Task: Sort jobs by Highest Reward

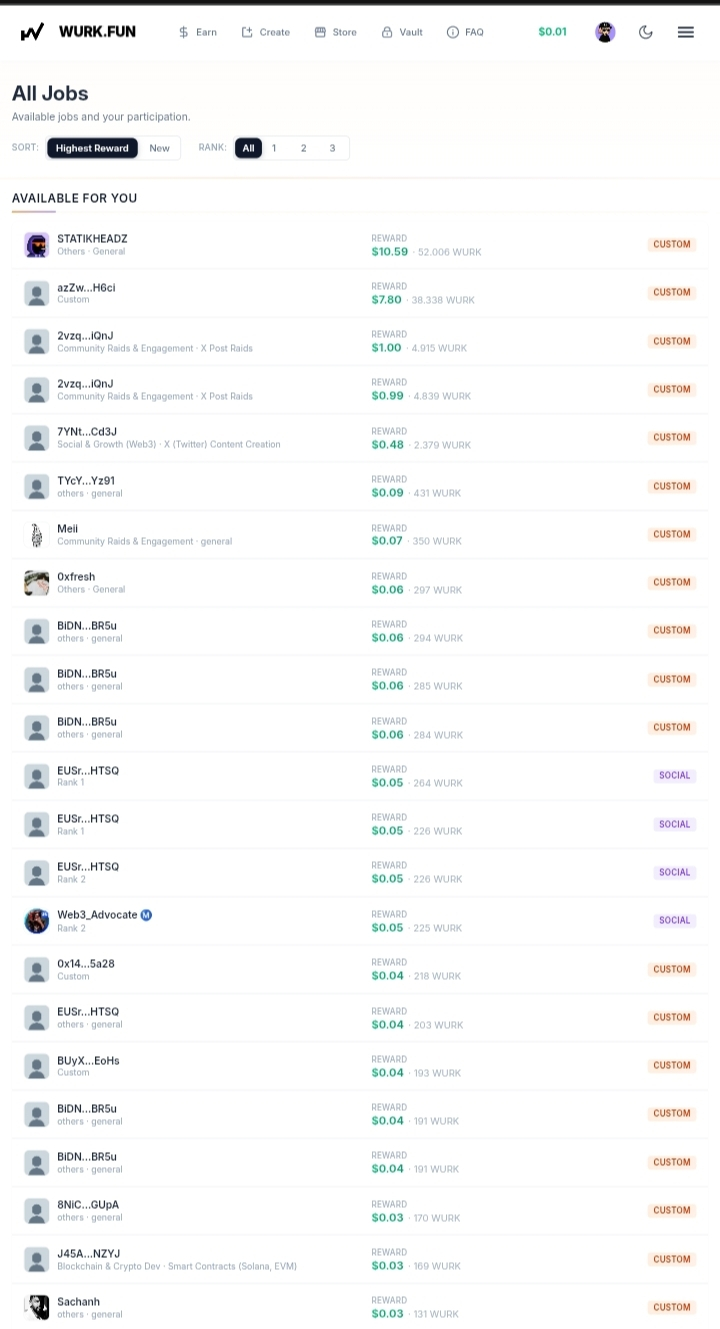Action: [92, 148]
